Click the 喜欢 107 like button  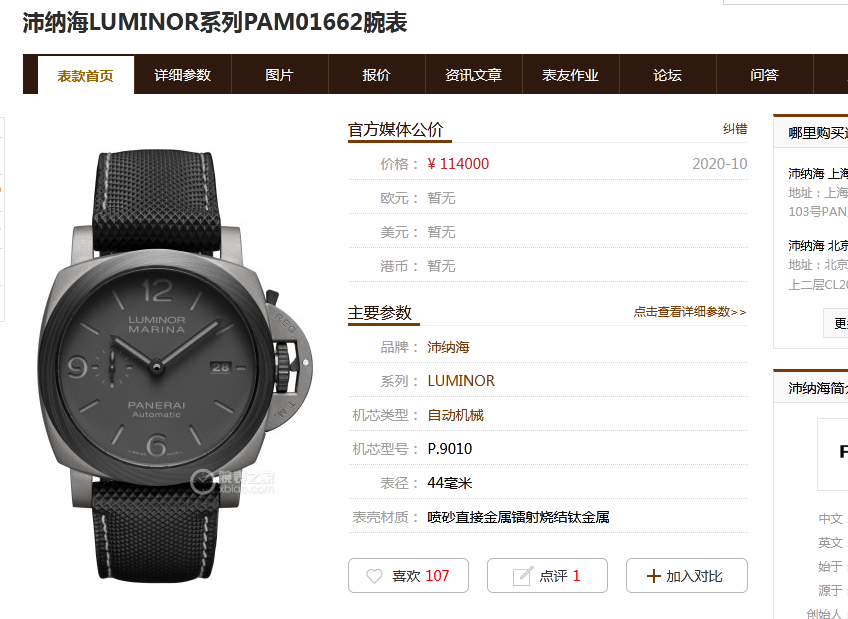point(408,576)
